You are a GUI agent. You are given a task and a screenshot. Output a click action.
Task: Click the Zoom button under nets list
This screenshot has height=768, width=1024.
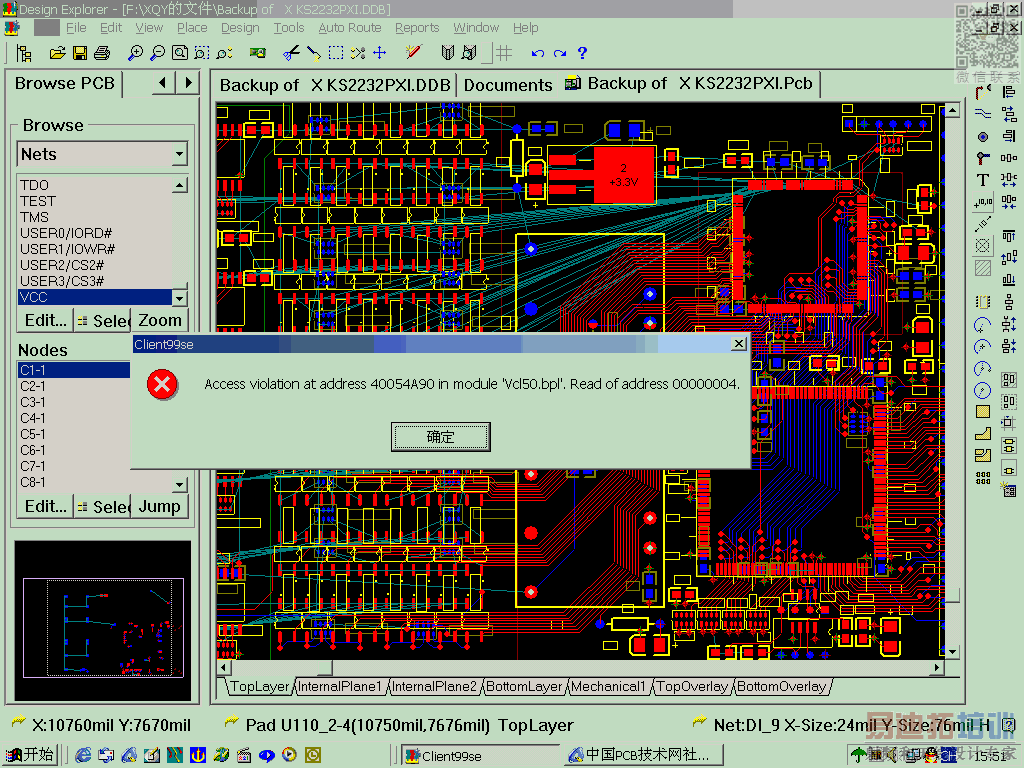pyautogui.click(x=160, y=321)
